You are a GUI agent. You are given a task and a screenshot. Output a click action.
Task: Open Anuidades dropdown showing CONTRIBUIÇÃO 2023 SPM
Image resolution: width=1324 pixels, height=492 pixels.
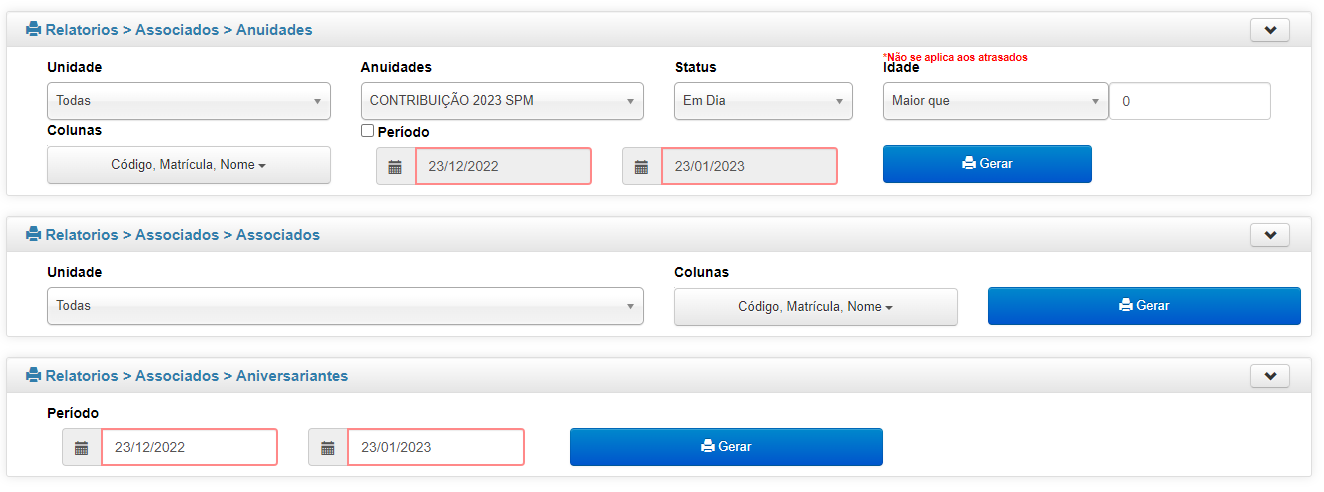(x=502, y=101)
